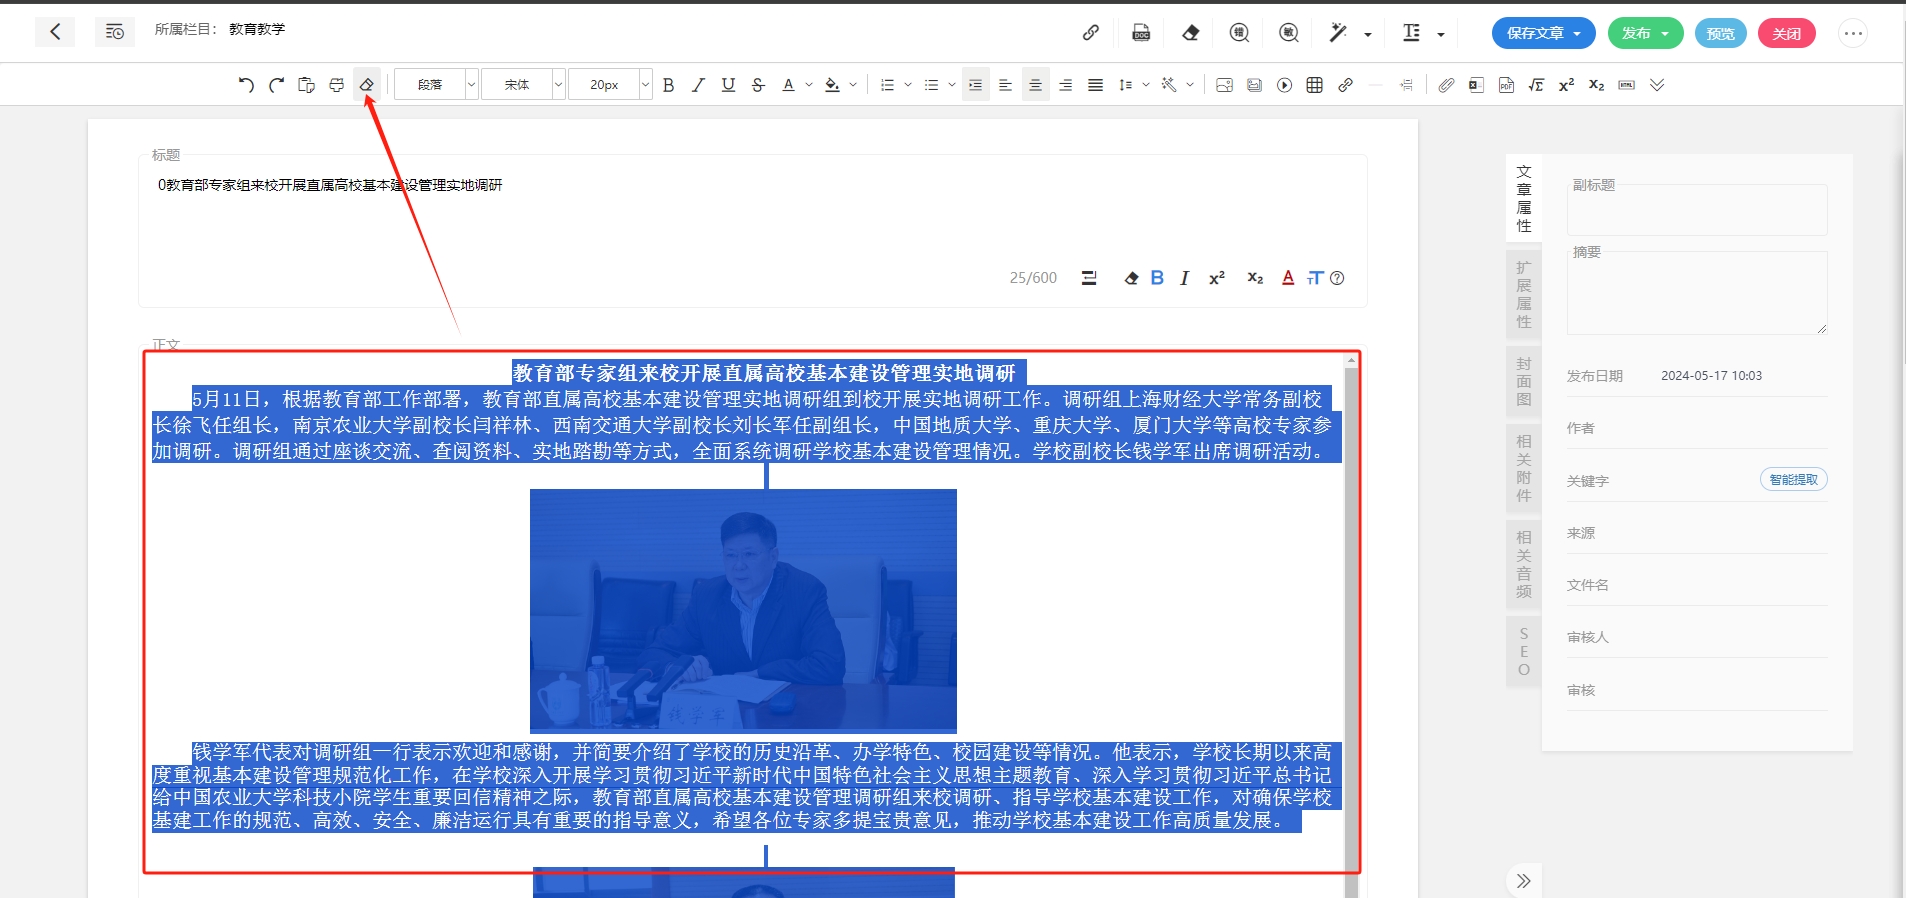Click the undo arrow icon
The height and width of the screenshot is (898, 1906).
point(246,85)
